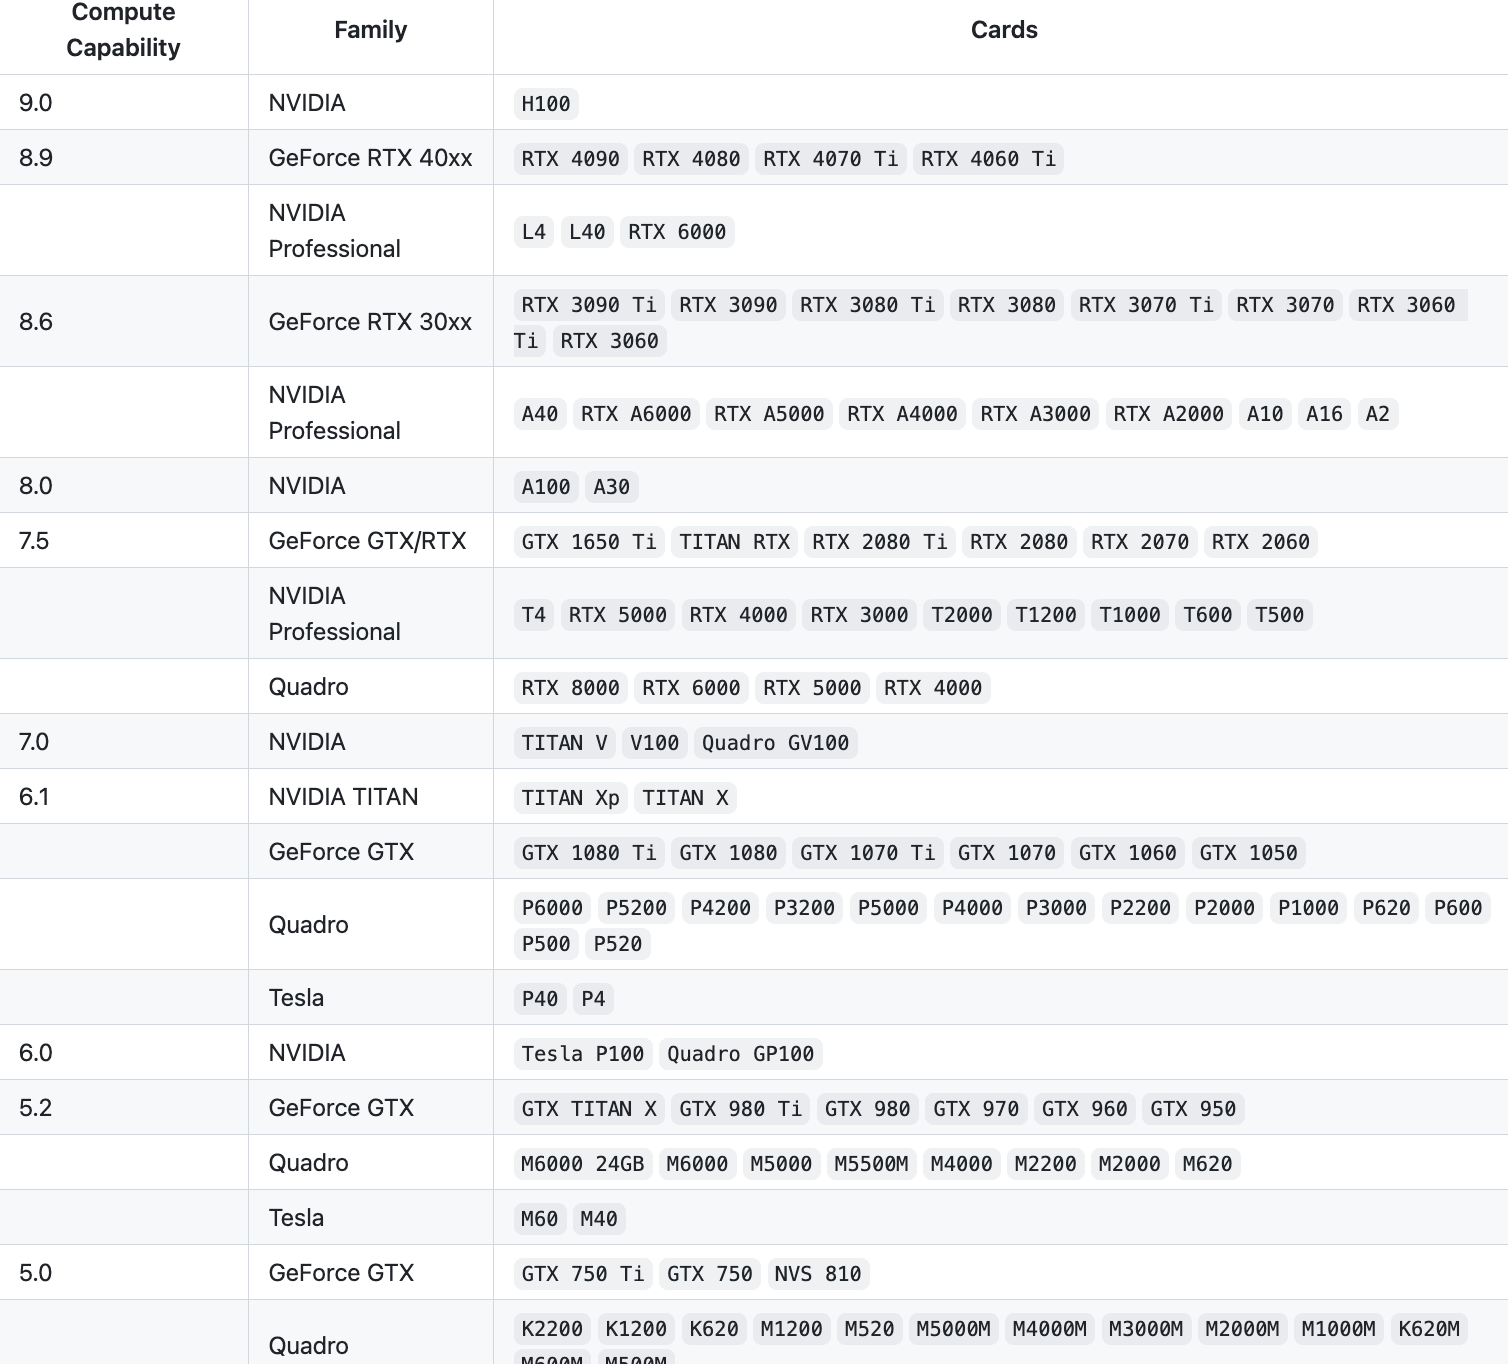Screen dimensions: 1508x1364
Task: Click the 5.2 compute capability cell
Action: (123, 1108)
